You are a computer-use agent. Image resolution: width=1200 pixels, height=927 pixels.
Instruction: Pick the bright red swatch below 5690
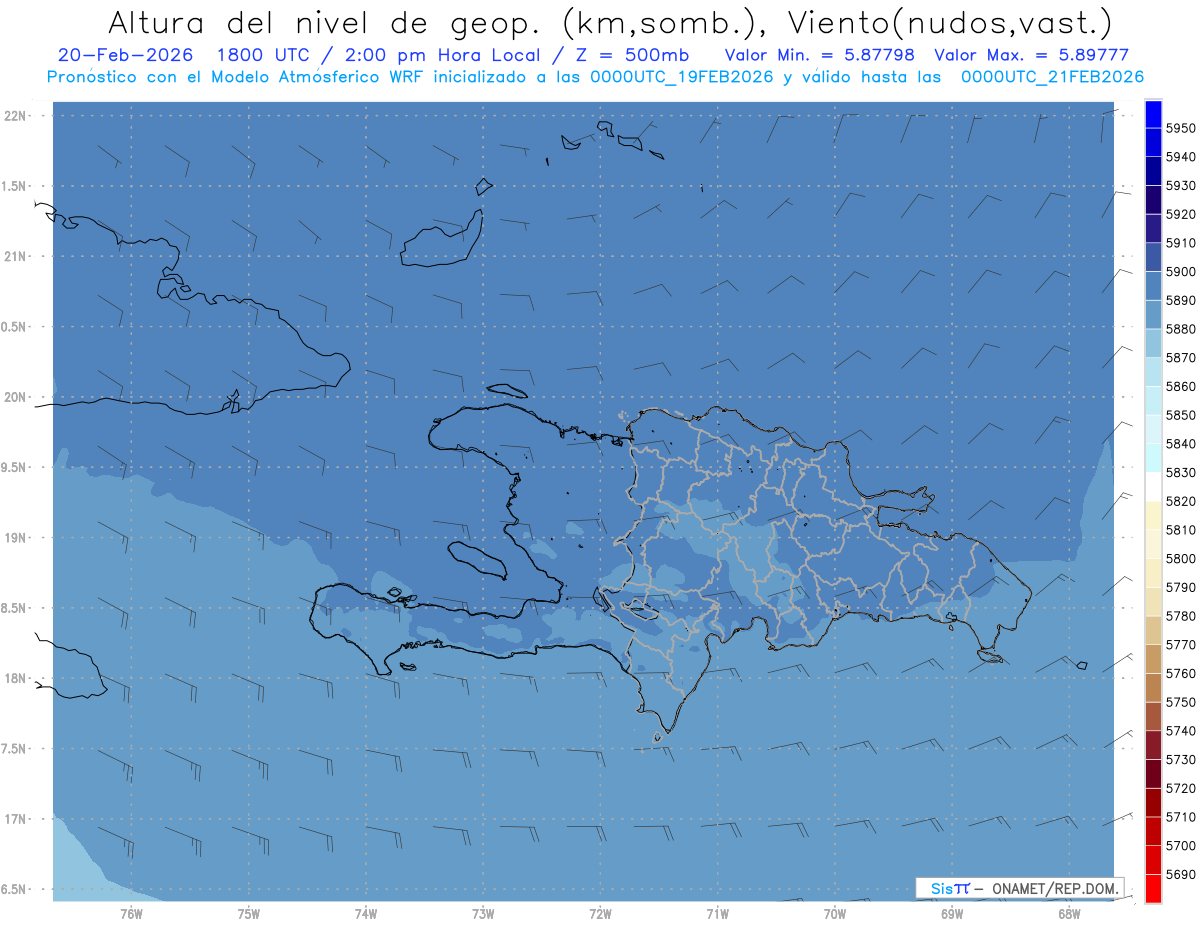tap(1152, 888)
